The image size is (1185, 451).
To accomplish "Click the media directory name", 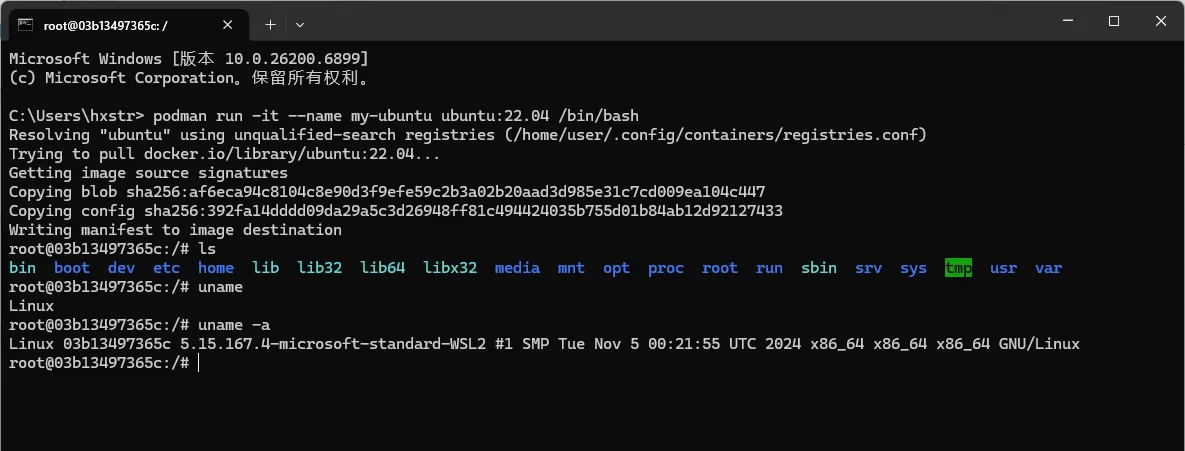I will [517, 268].
